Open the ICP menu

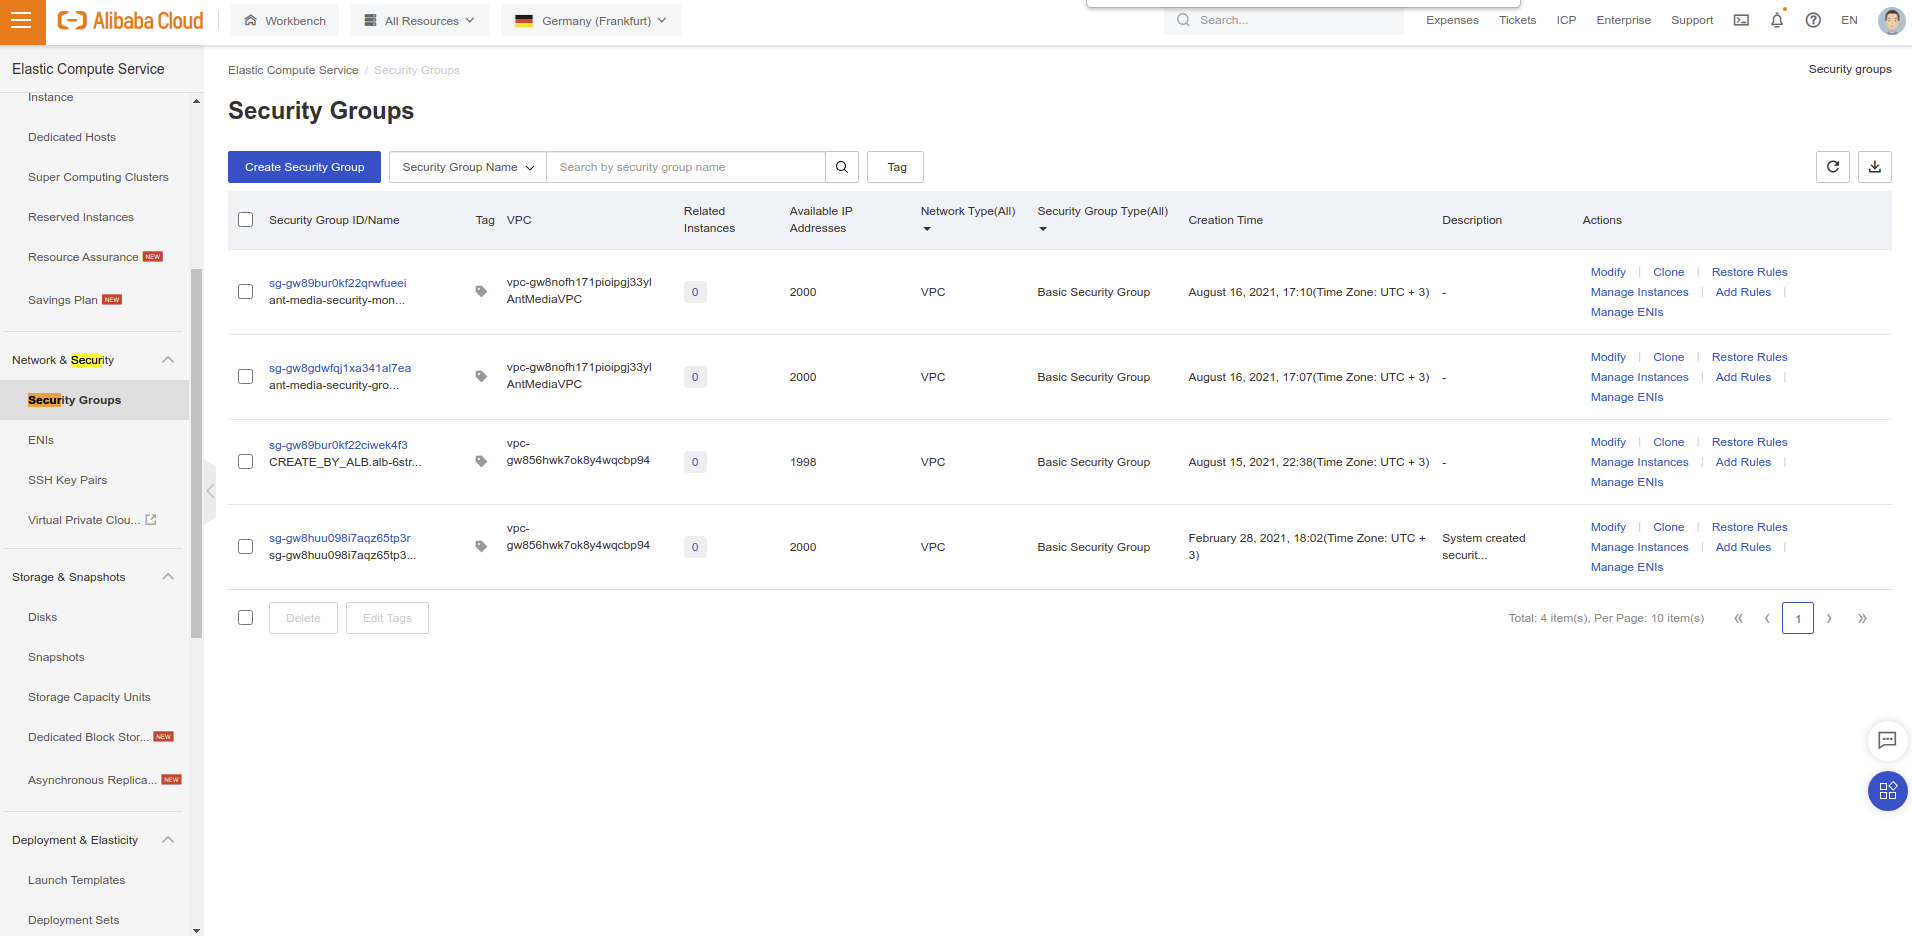coord(1566,20)
